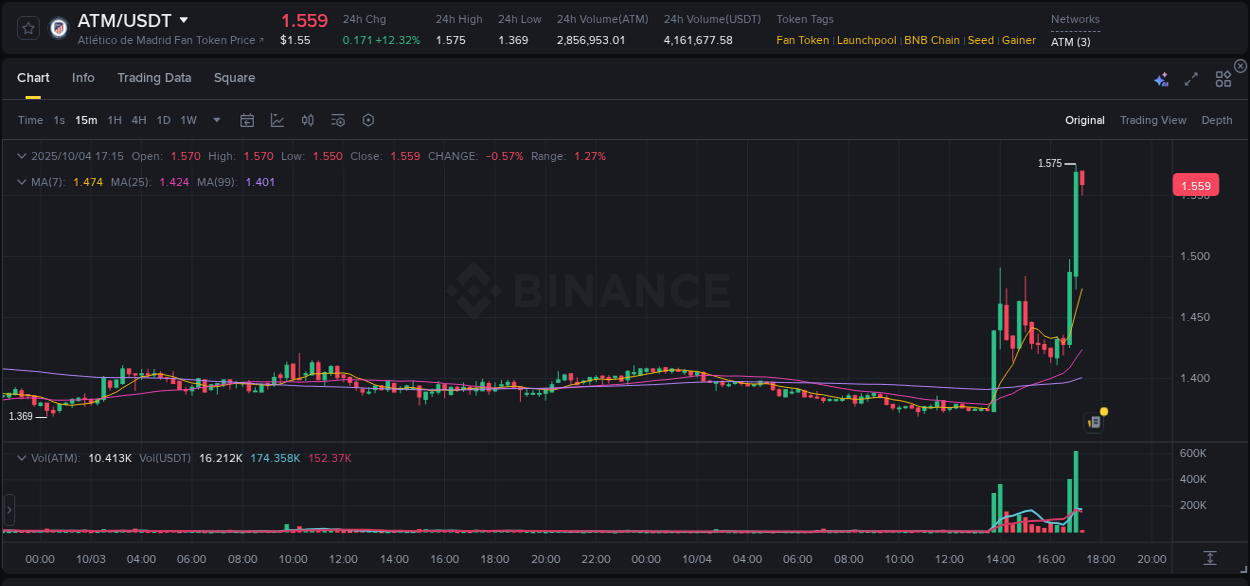Screen dimensions: 1250x586
Task: Open the widget layout shapes icon
Action: point(1223,79)
